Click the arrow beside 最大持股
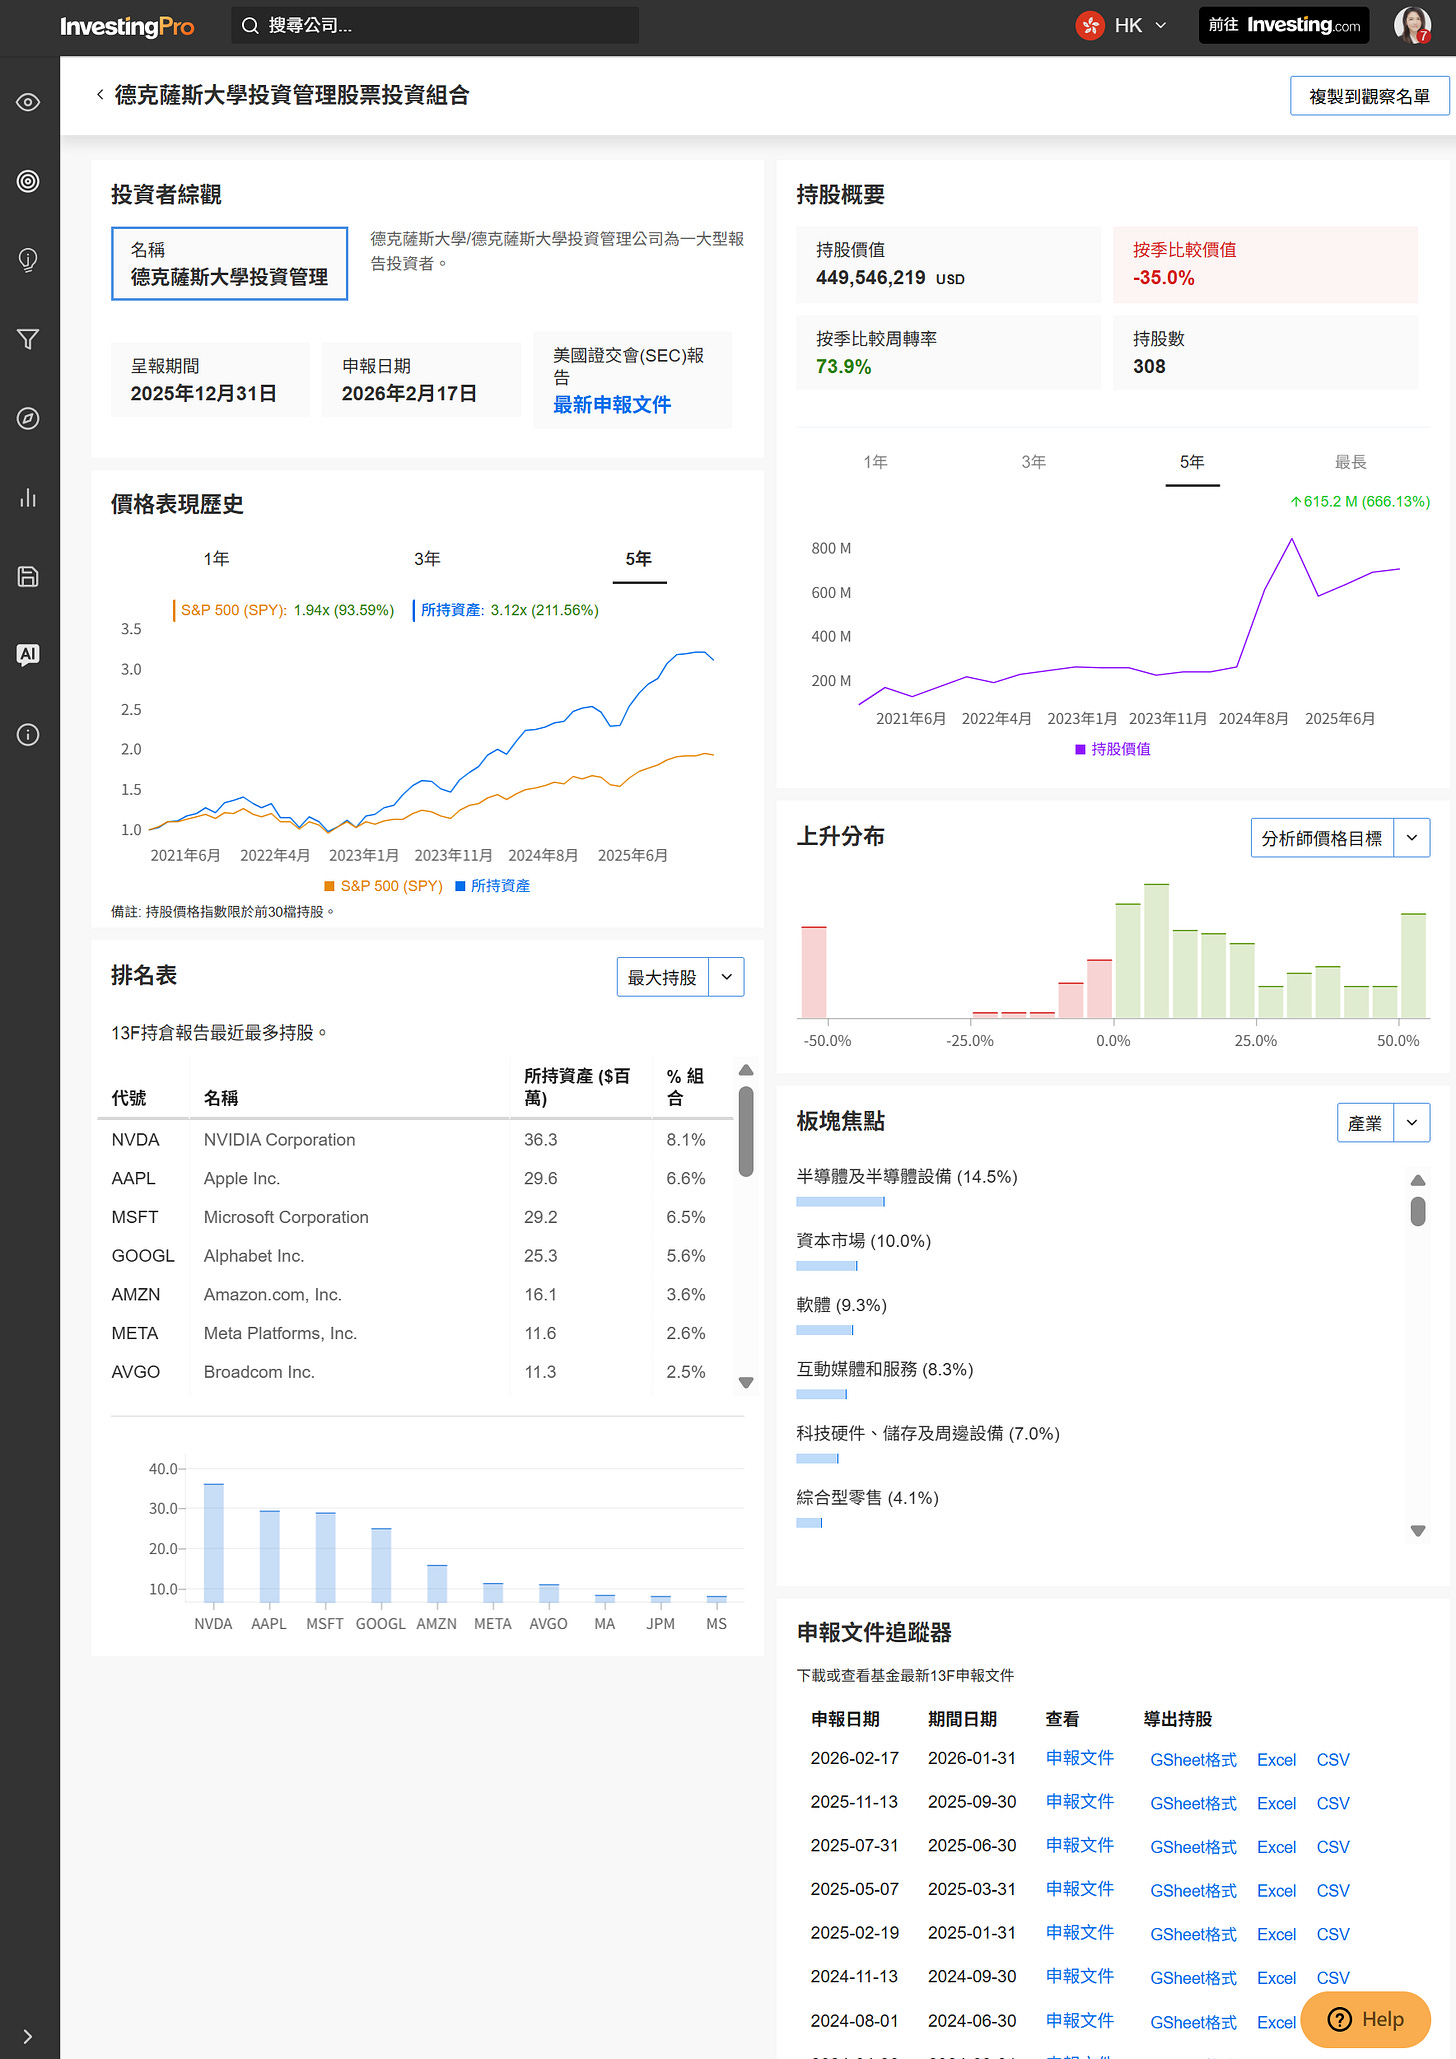The height and width of the screenshot is (2059, 1456). [727, 977]
